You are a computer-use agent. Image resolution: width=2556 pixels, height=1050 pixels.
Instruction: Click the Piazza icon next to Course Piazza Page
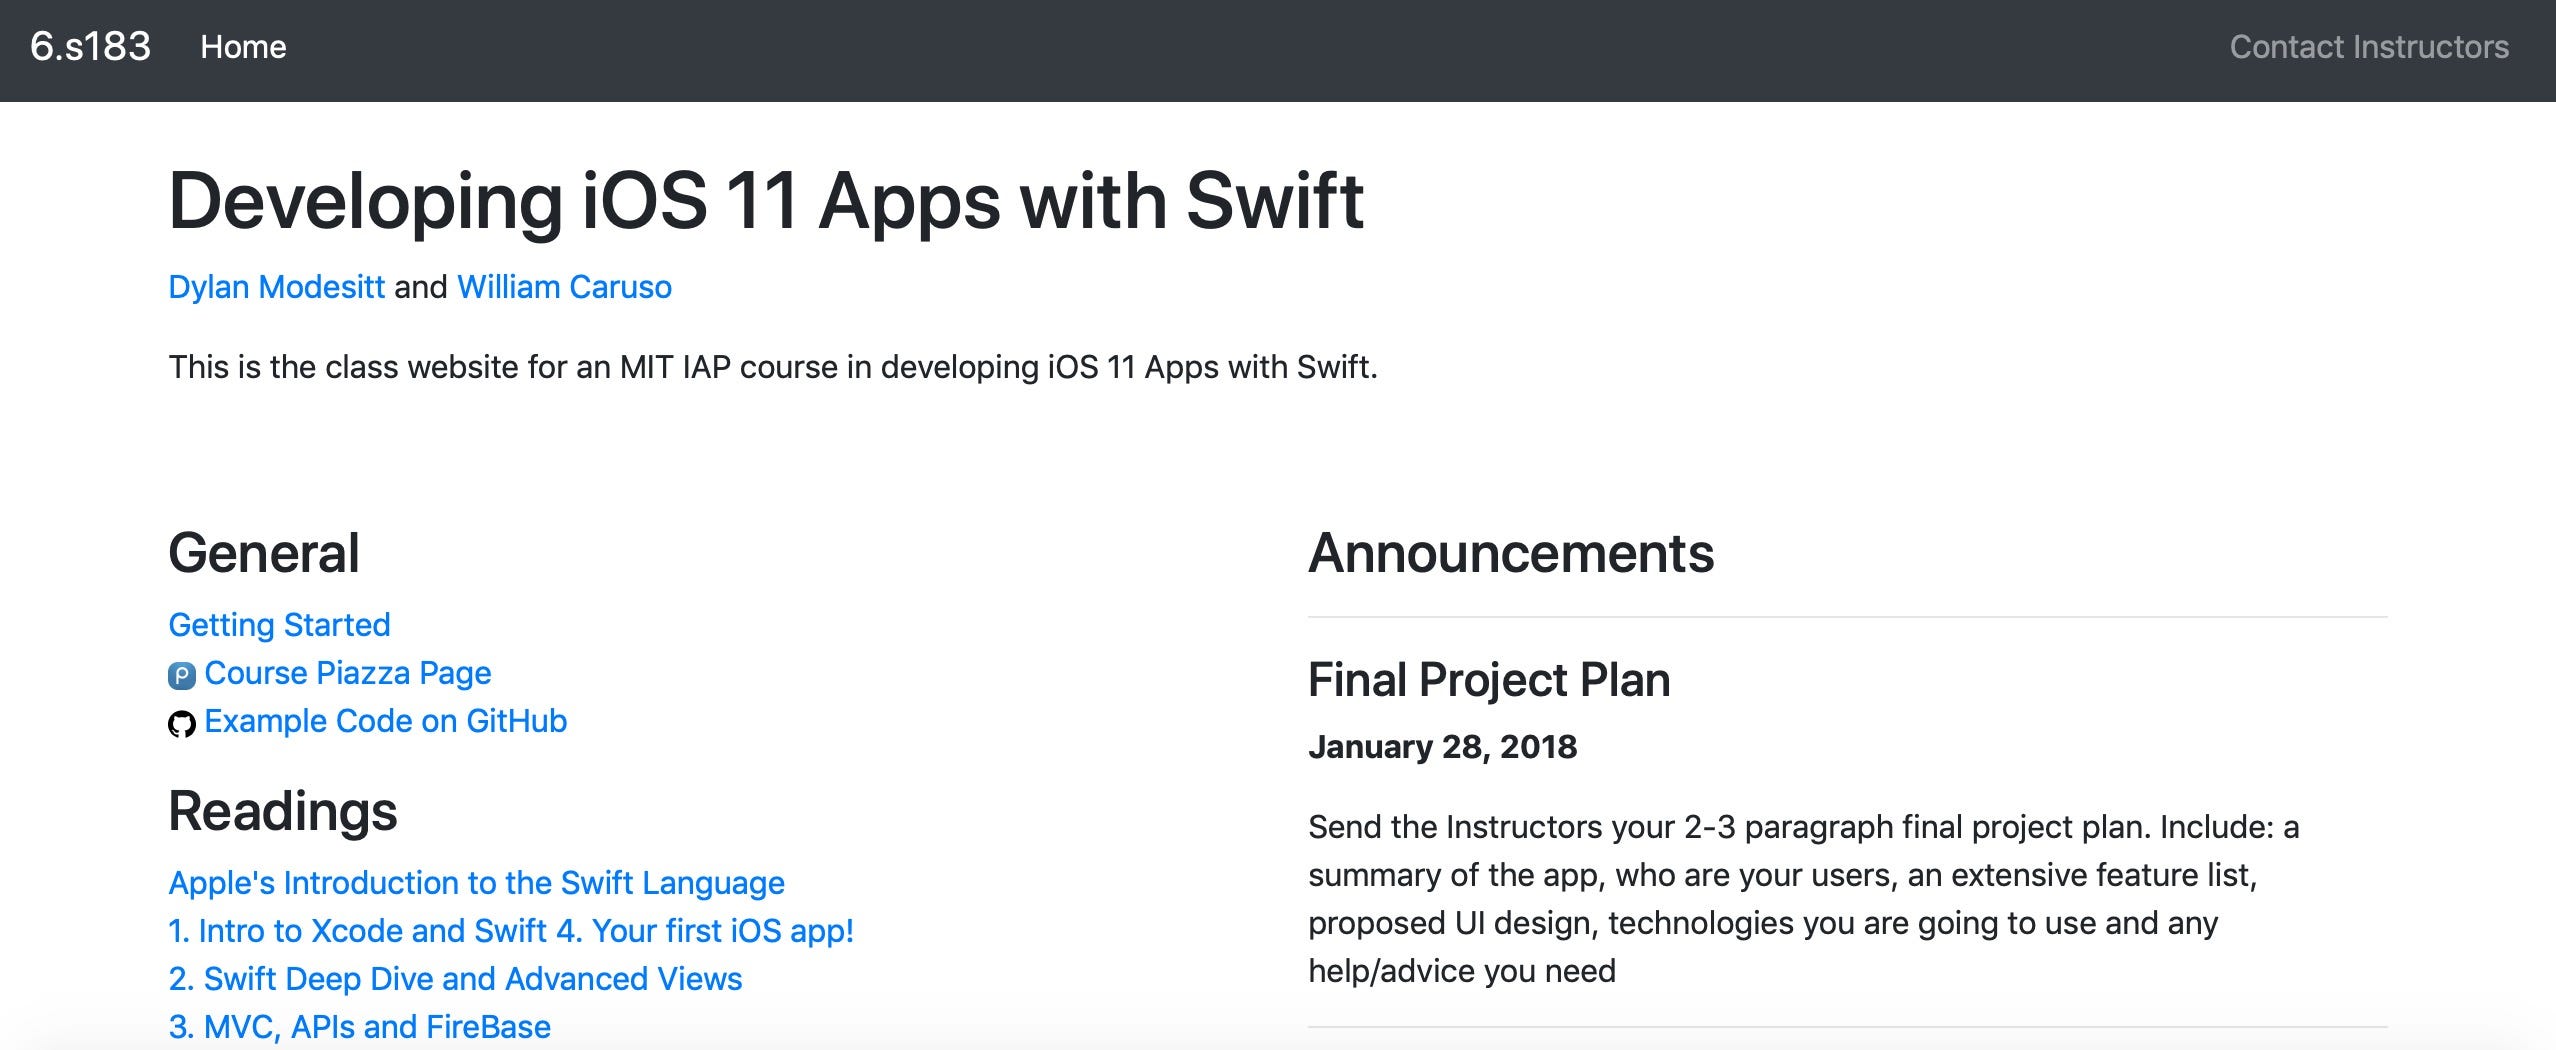[182, 673]
